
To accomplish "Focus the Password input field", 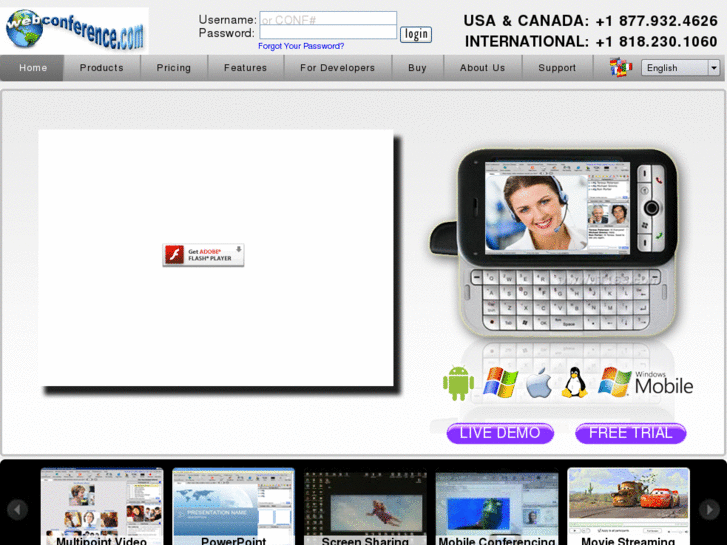I will (328, 32).
